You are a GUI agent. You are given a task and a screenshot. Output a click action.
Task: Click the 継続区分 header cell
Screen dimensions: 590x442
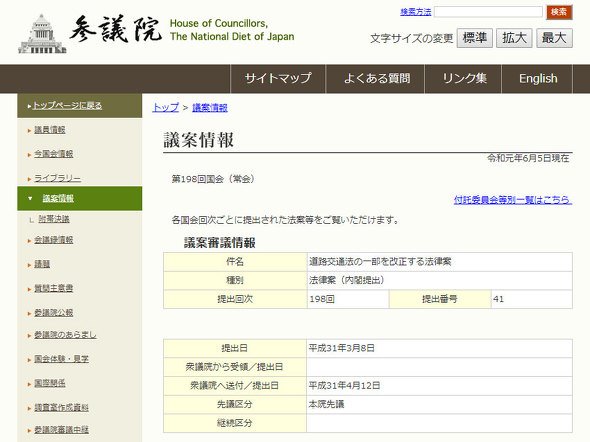point(235,423)
